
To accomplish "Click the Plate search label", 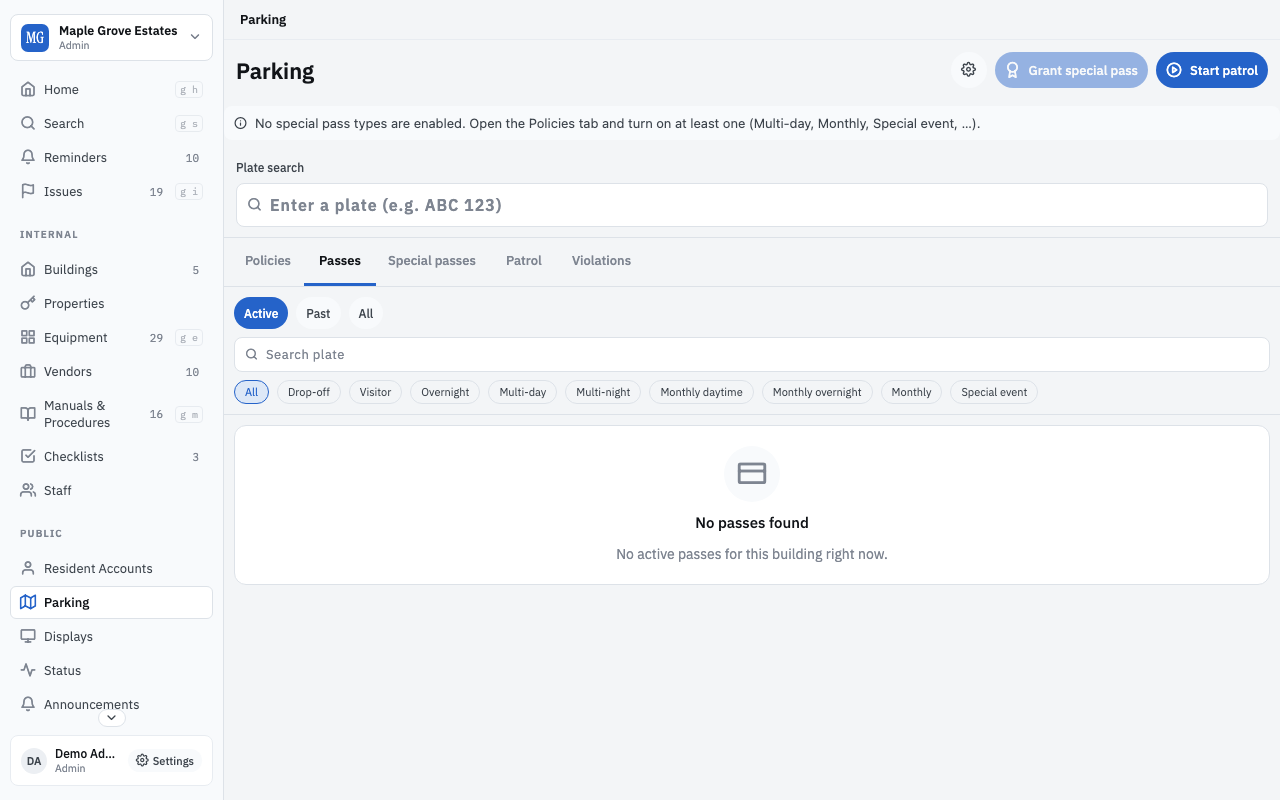I will point(270,168).
